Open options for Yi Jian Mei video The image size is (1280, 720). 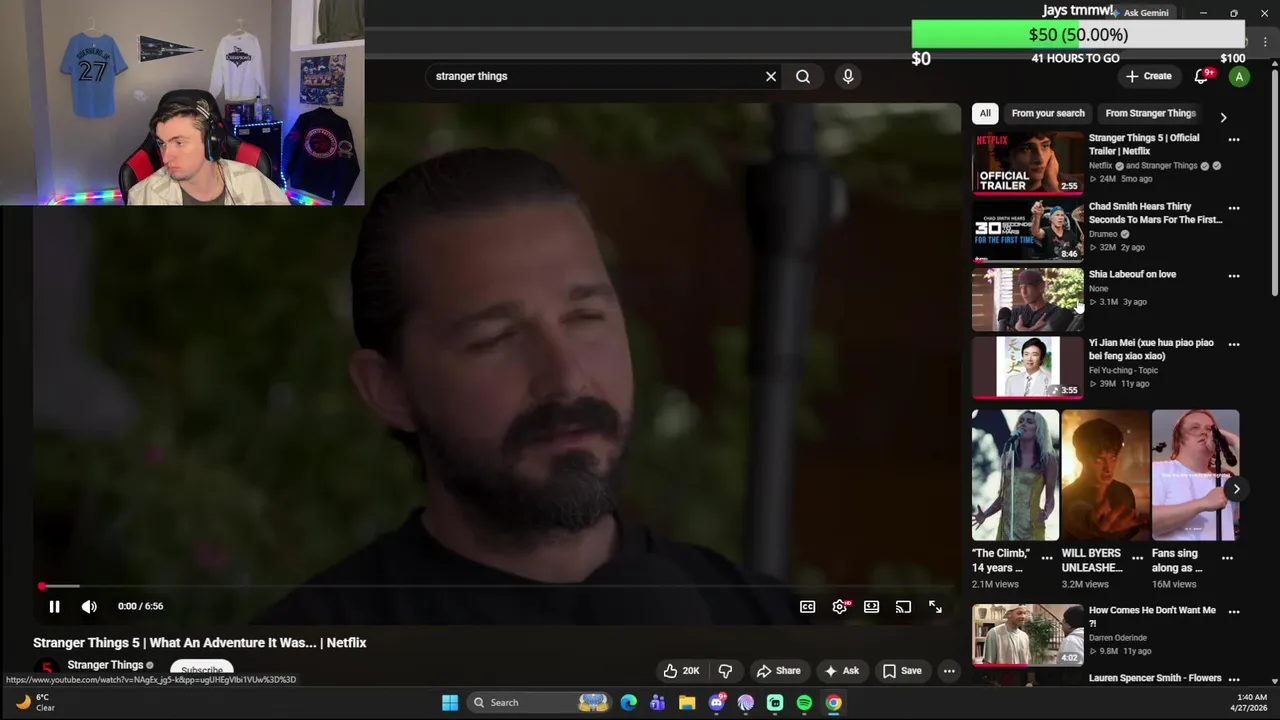tap(1234, 344)
